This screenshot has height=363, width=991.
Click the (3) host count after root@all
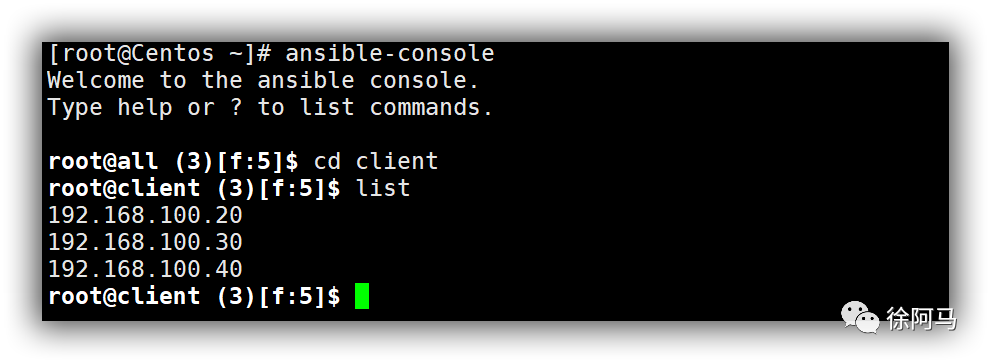pyautogui.click(x=193, y=161)
